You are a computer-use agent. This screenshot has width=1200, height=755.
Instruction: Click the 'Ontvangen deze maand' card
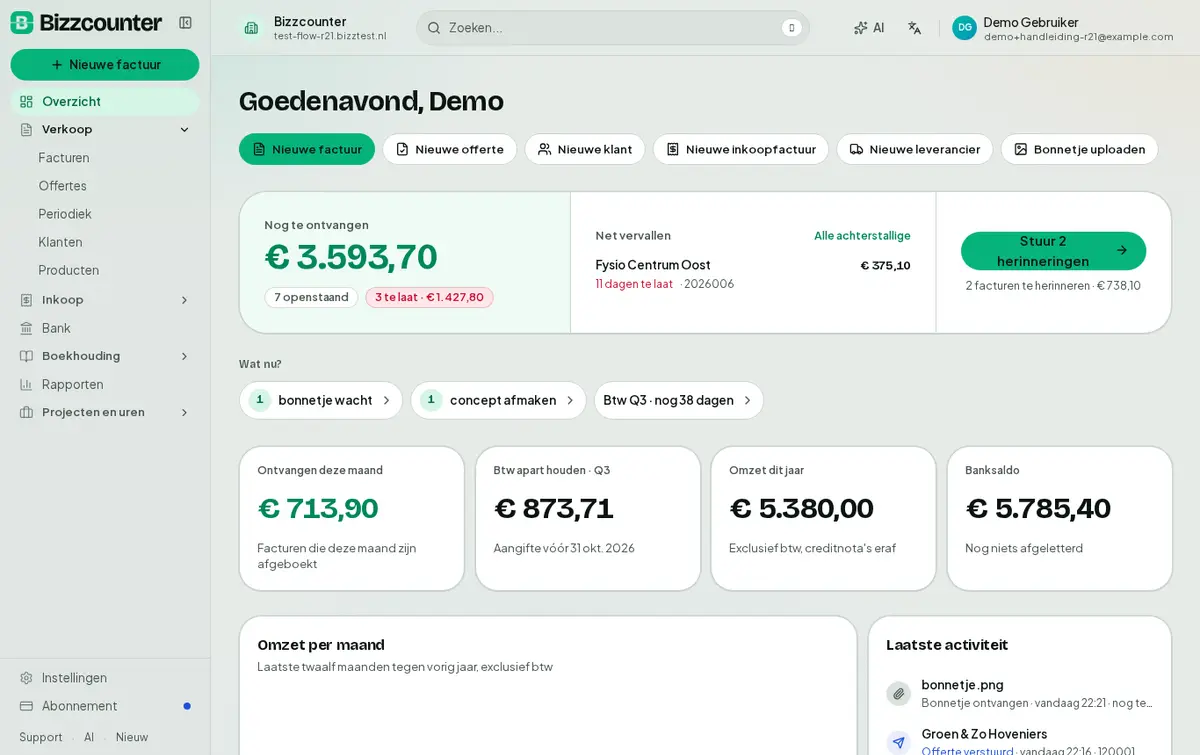352,518
